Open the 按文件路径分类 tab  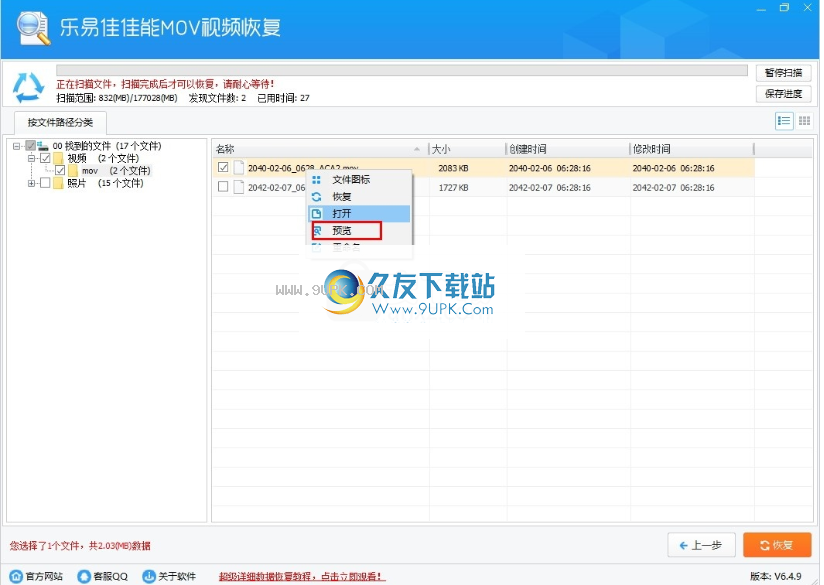coord(60,122)
